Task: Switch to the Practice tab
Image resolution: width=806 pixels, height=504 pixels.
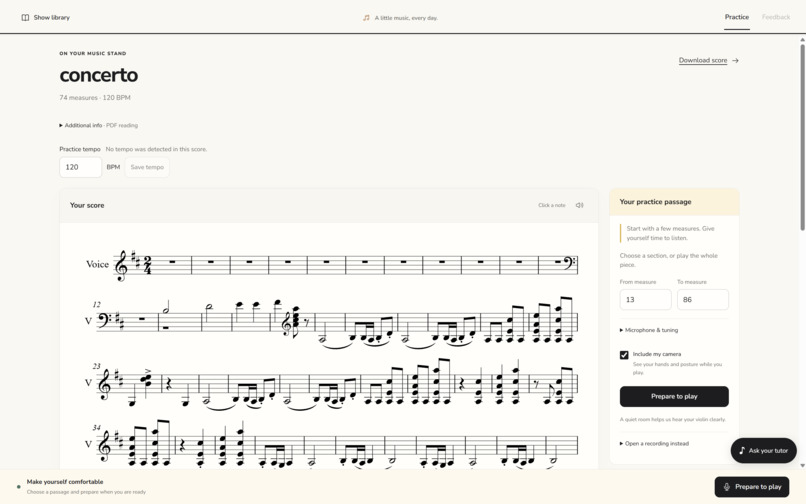Action: (737, 17)
